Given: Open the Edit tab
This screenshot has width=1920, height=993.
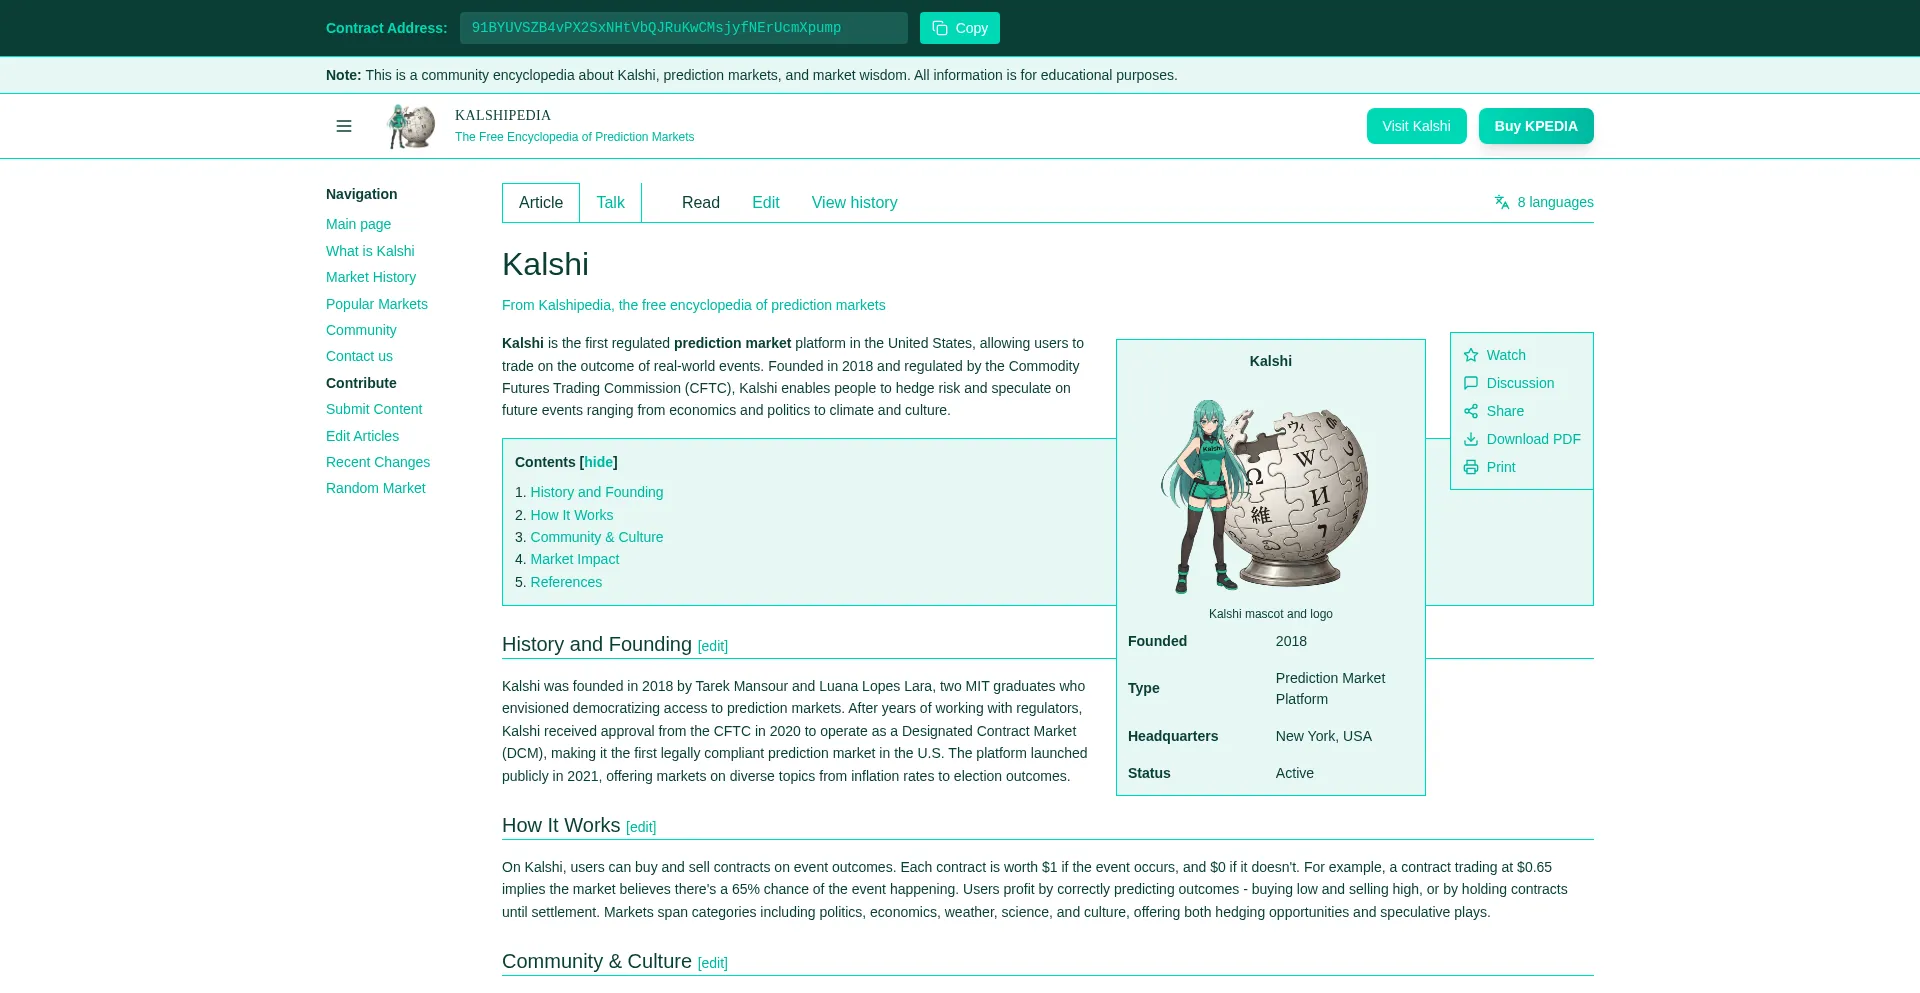Looking at the screenshot, I should pos(765,202).
